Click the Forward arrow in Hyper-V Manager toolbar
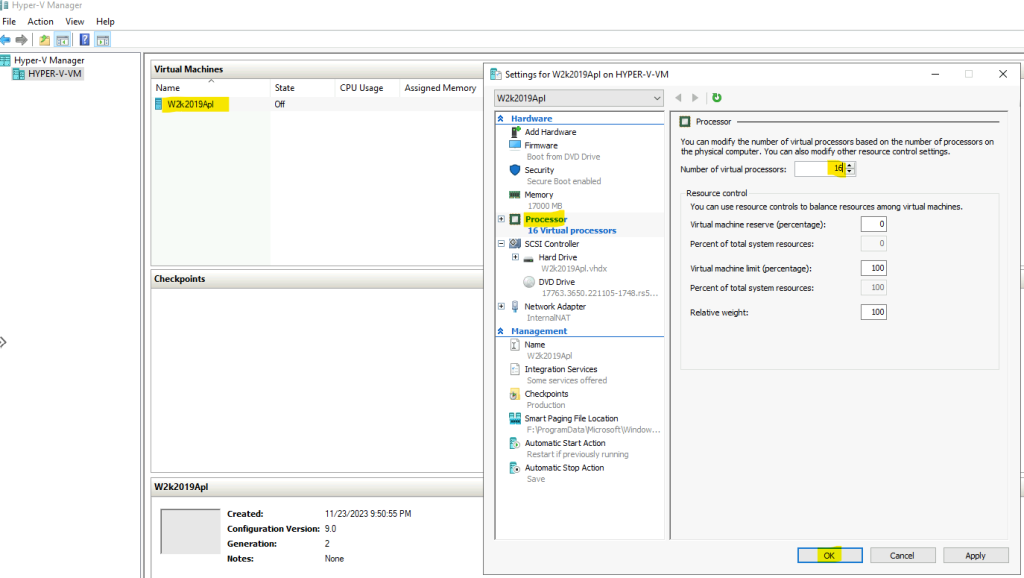This screenshot has height=578, width=1024. click(x=22, y=40)
